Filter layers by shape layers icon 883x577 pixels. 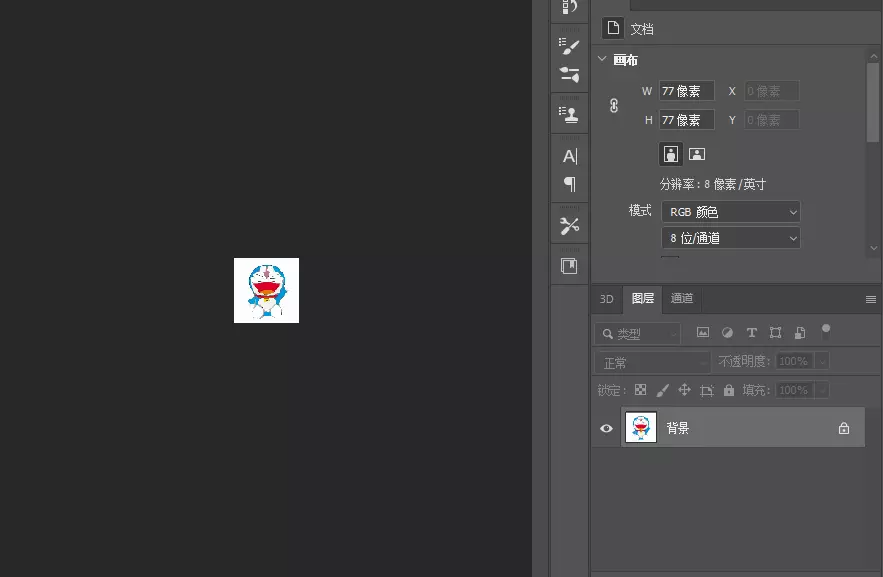click(x=775, y=333)
